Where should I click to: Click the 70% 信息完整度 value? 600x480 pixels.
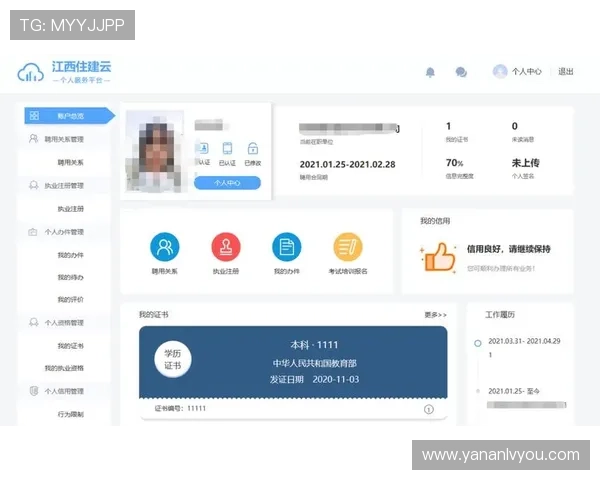454,163
